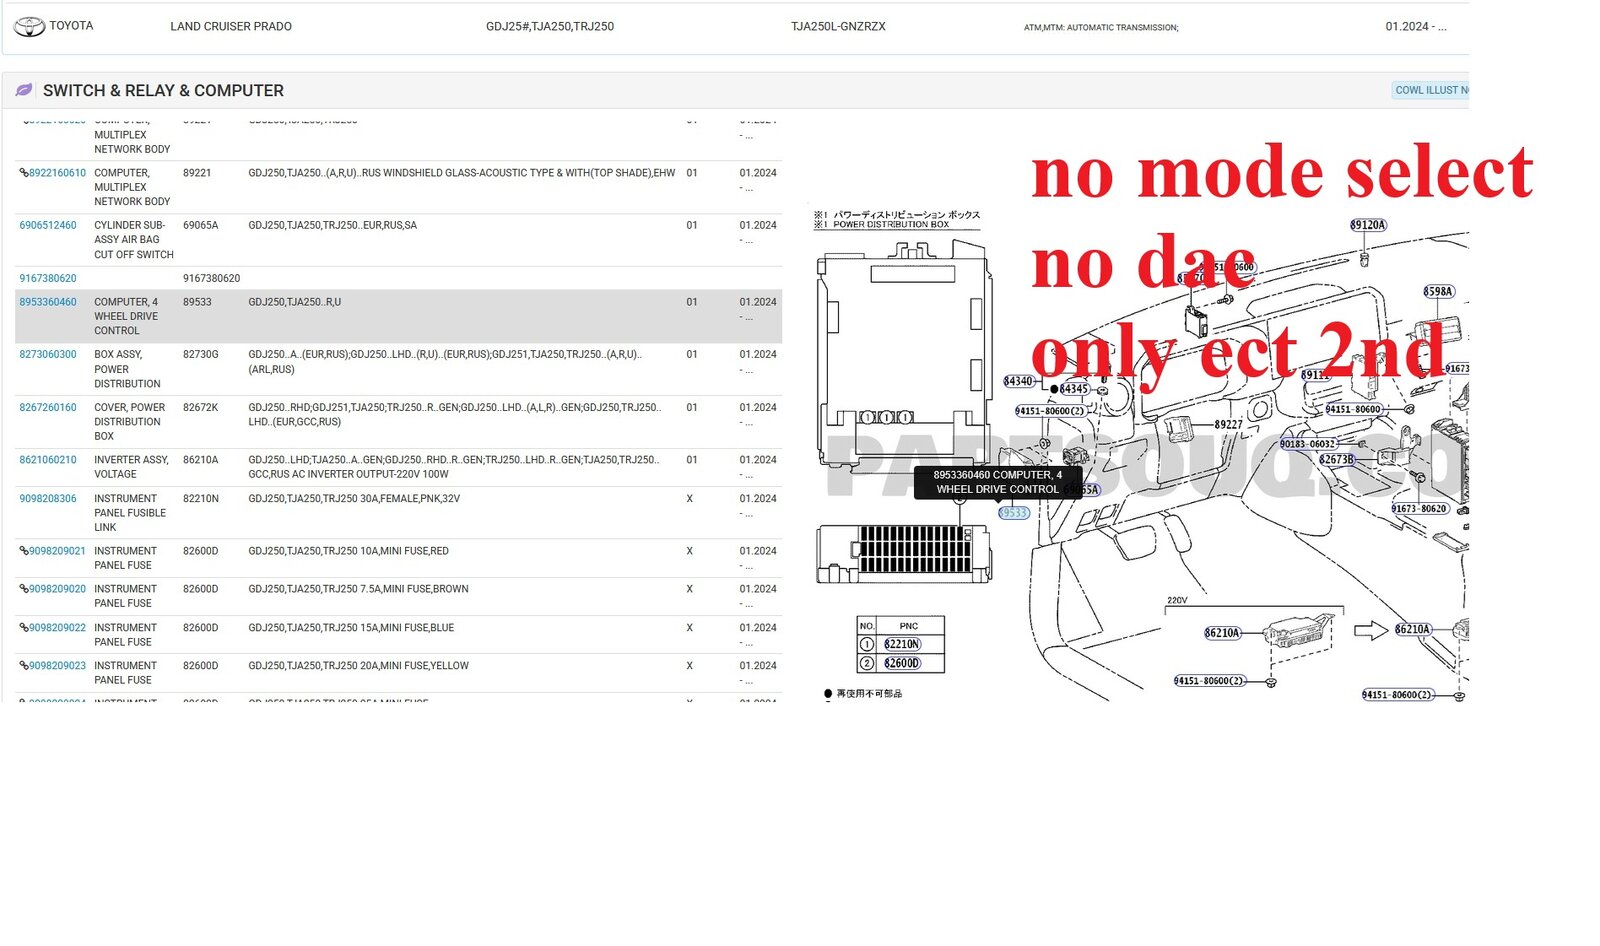The height and width of the screenshot is (946, 1600).
Task: Click substitution icon beside part 9098209021
Action: click(23, 551)
